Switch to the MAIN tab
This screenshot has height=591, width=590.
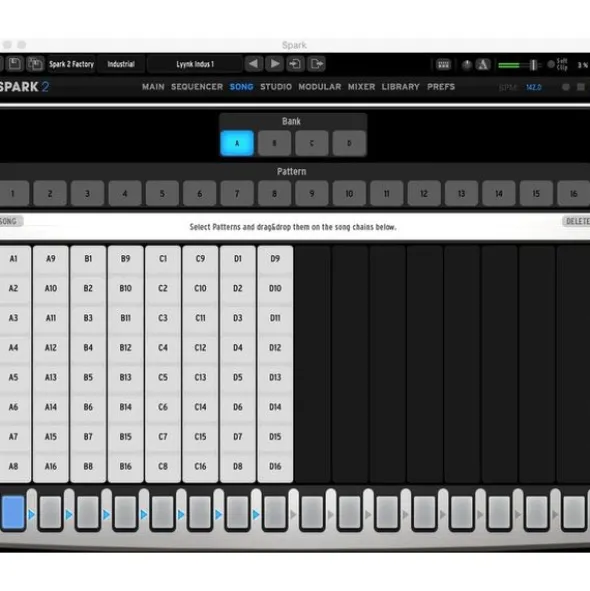[x=153, y=87]
